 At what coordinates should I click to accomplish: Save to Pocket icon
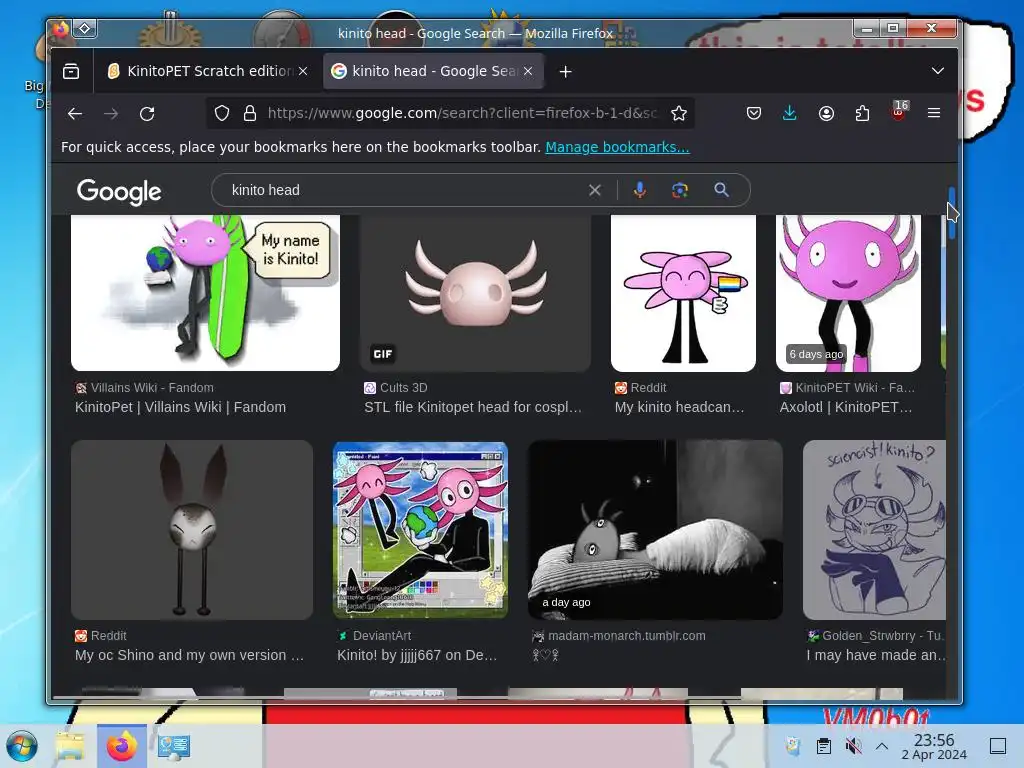[x=754, y=114]
